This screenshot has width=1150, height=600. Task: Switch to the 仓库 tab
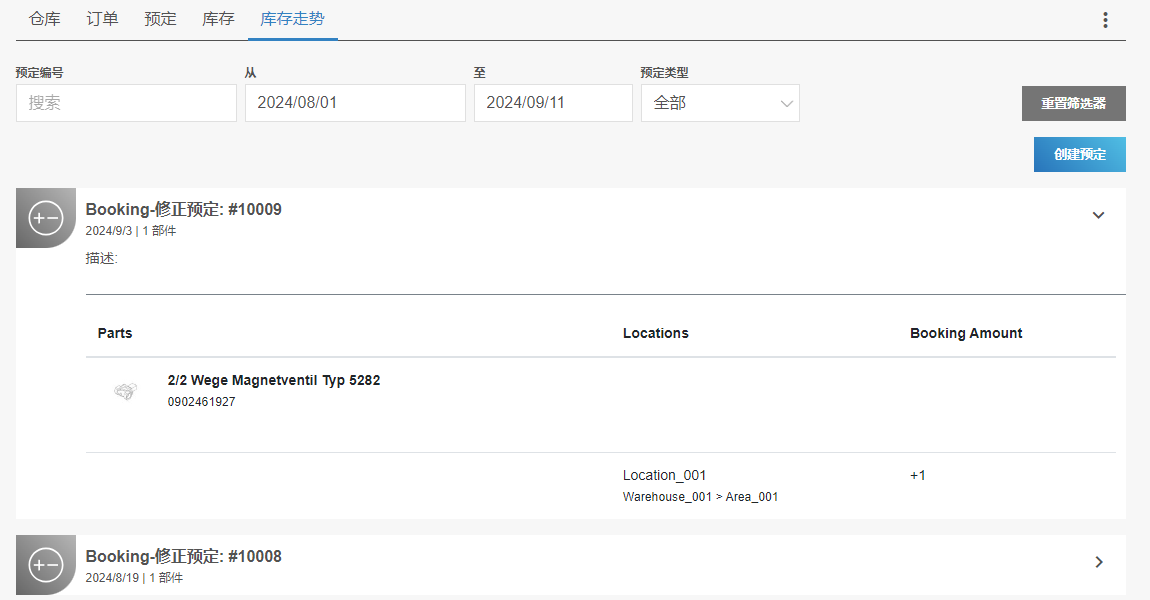point(45,19)
